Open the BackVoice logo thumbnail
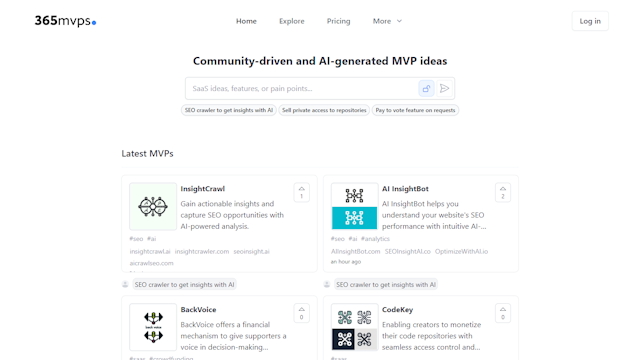 (153, 327)
